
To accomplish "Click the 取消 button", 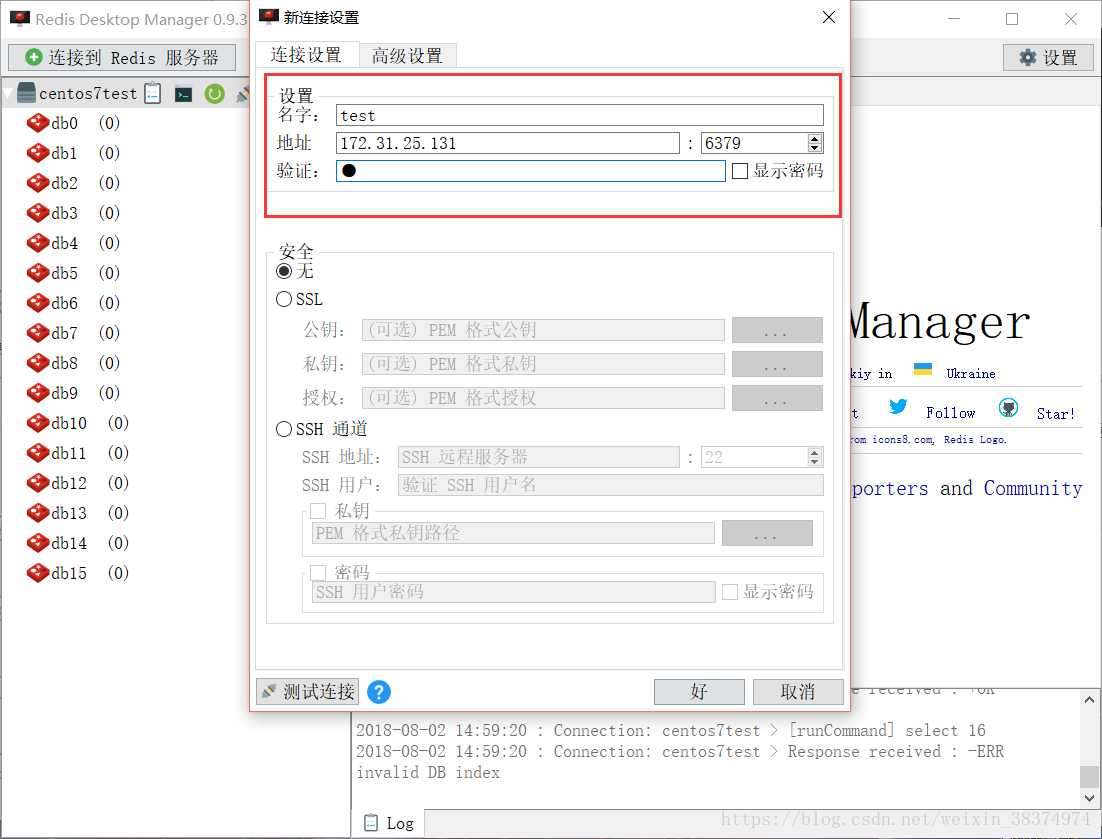I will pyautogui.click(x=798, y=692).
